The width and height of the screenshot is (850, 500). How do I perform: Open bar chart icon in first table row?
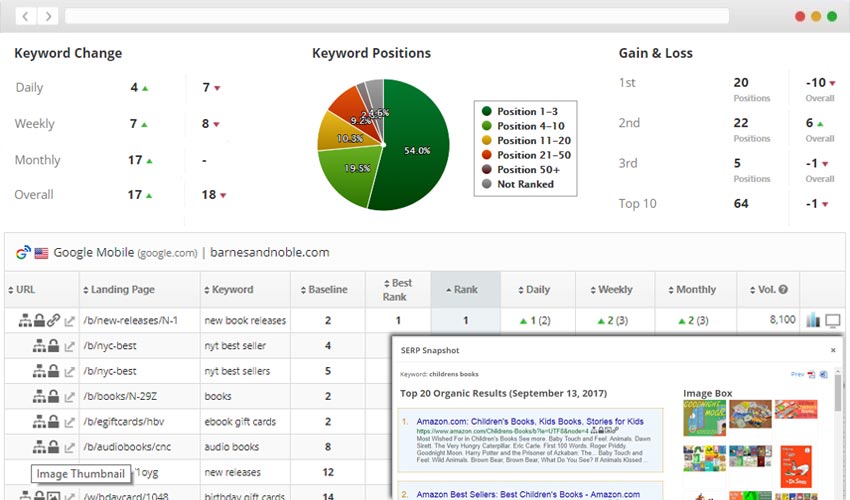813,321
